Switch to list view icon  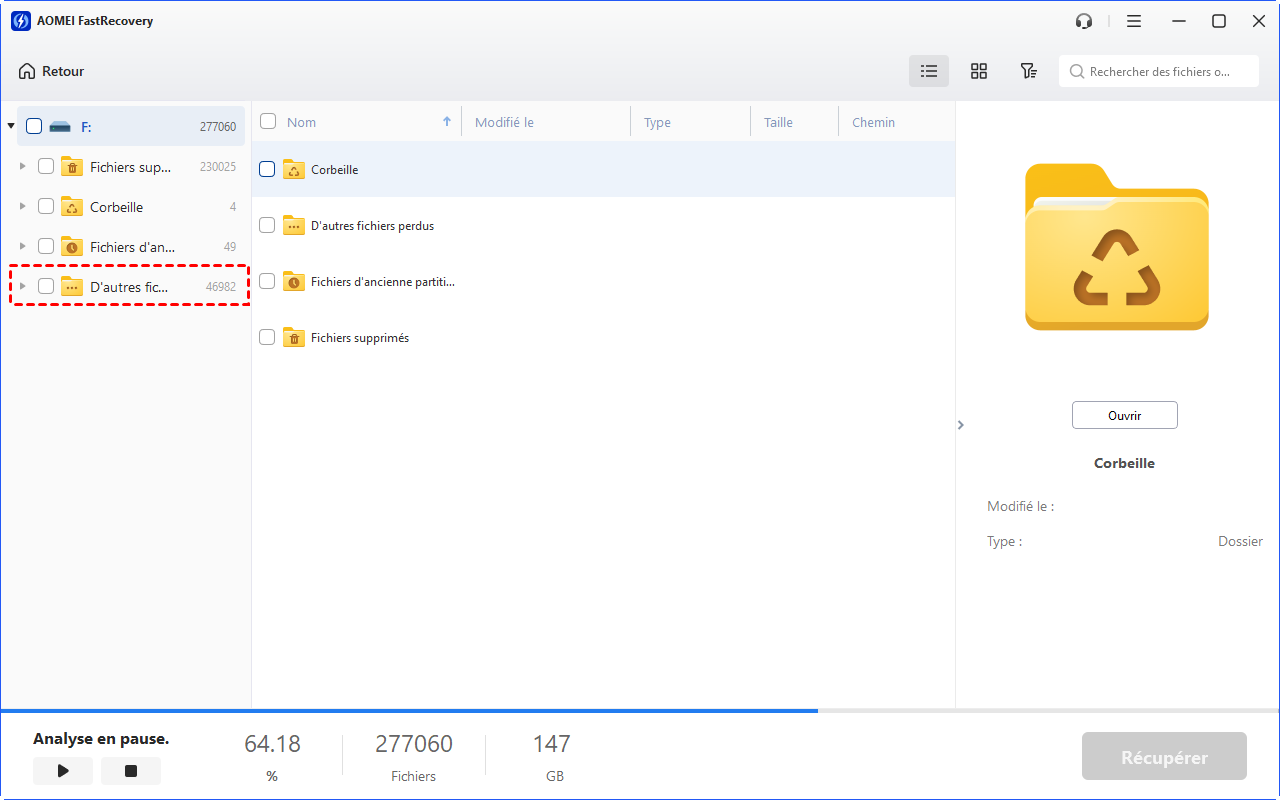[929, 71]
